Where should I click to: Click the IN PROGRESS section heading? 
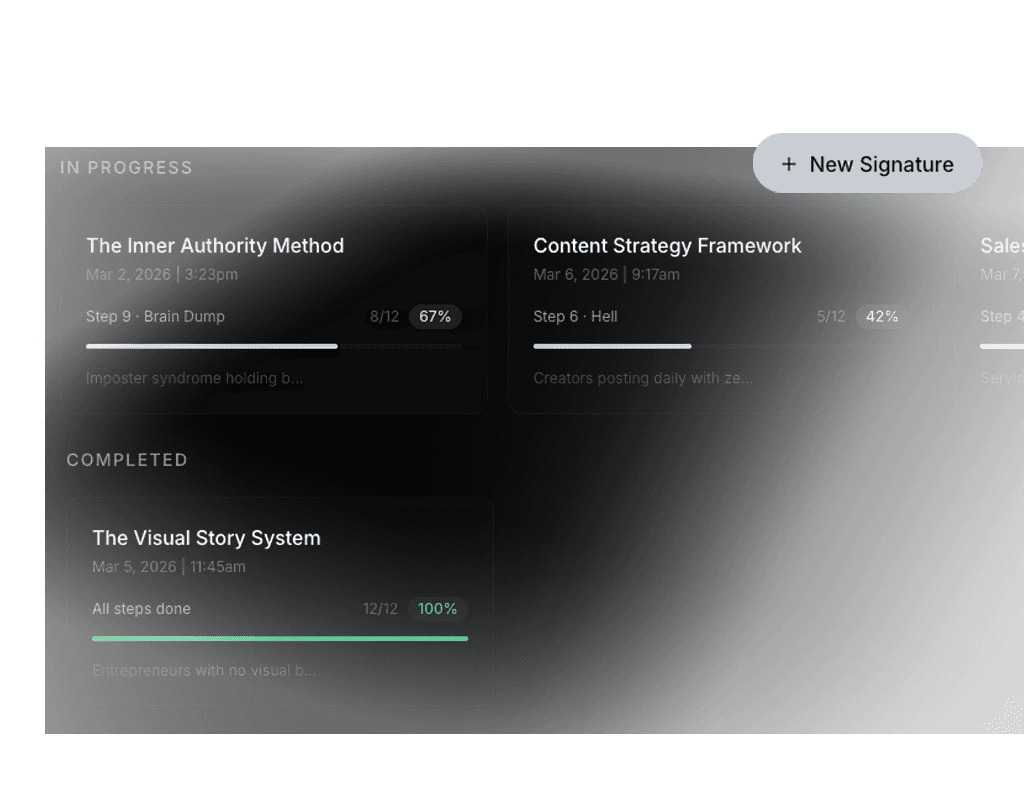[x=126, y=168]
